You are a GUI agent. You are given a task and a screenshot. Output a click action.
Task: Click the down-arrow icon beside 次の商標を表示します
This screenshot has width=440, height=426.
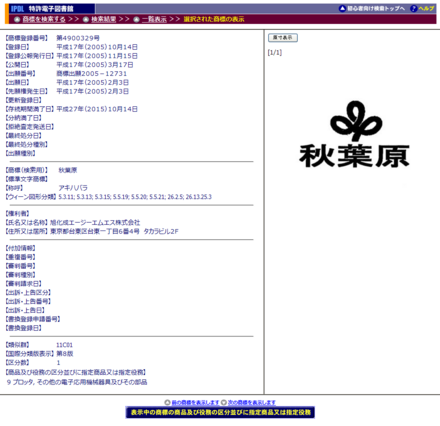tap(224, 402)
